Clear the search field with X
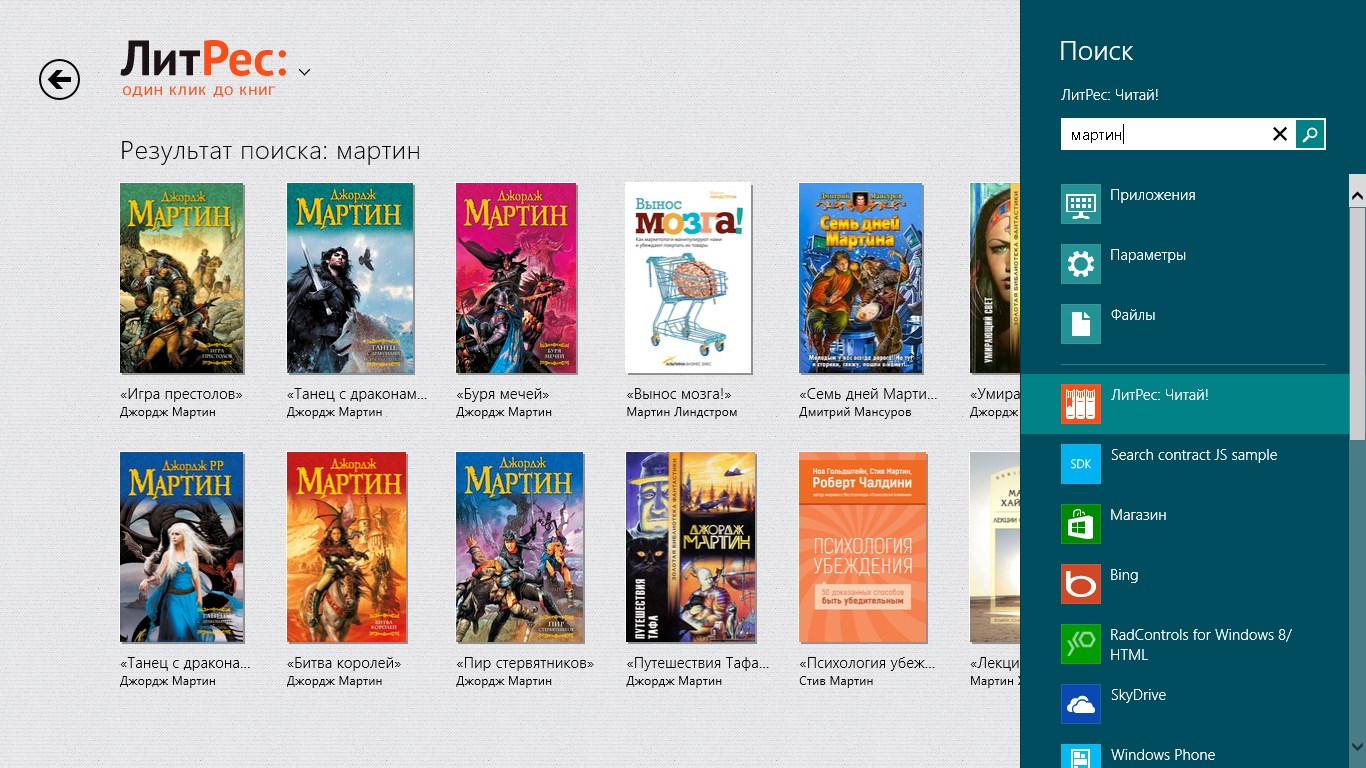The image size is (1366, 768). click(1279, 134)
